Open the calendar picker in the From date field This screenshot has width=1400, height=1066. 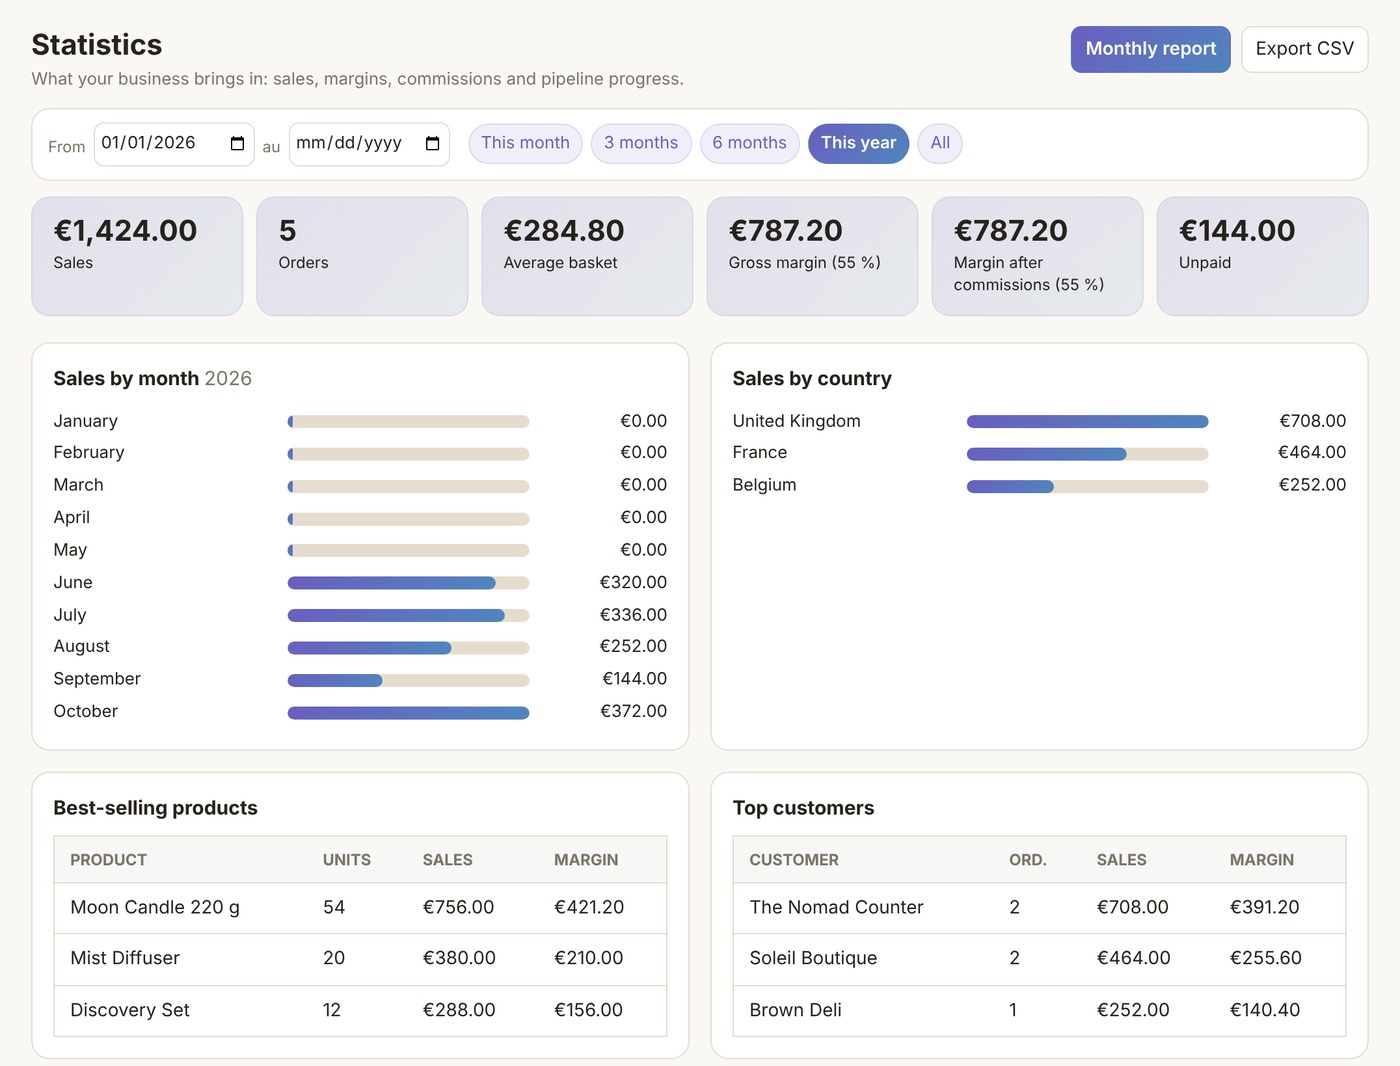[x=237, y=144]
